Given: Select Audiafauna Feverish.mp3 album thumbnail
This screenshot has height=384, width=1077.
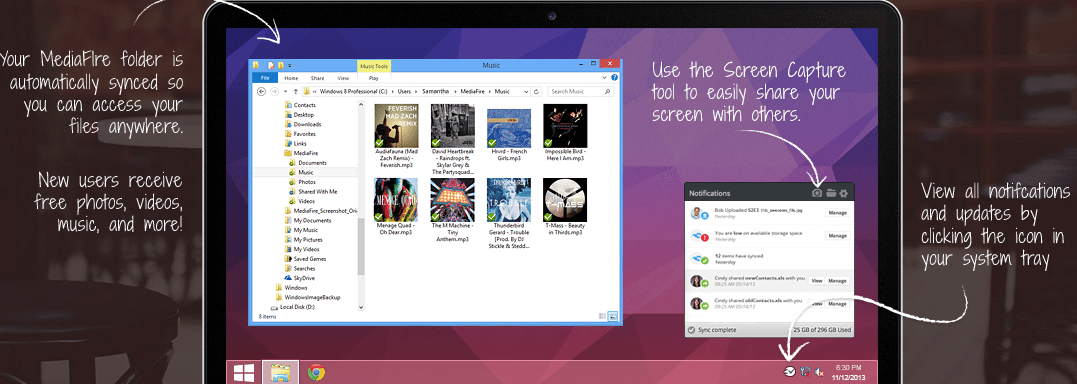Looking at the screenshot, I should coord(397,126).
